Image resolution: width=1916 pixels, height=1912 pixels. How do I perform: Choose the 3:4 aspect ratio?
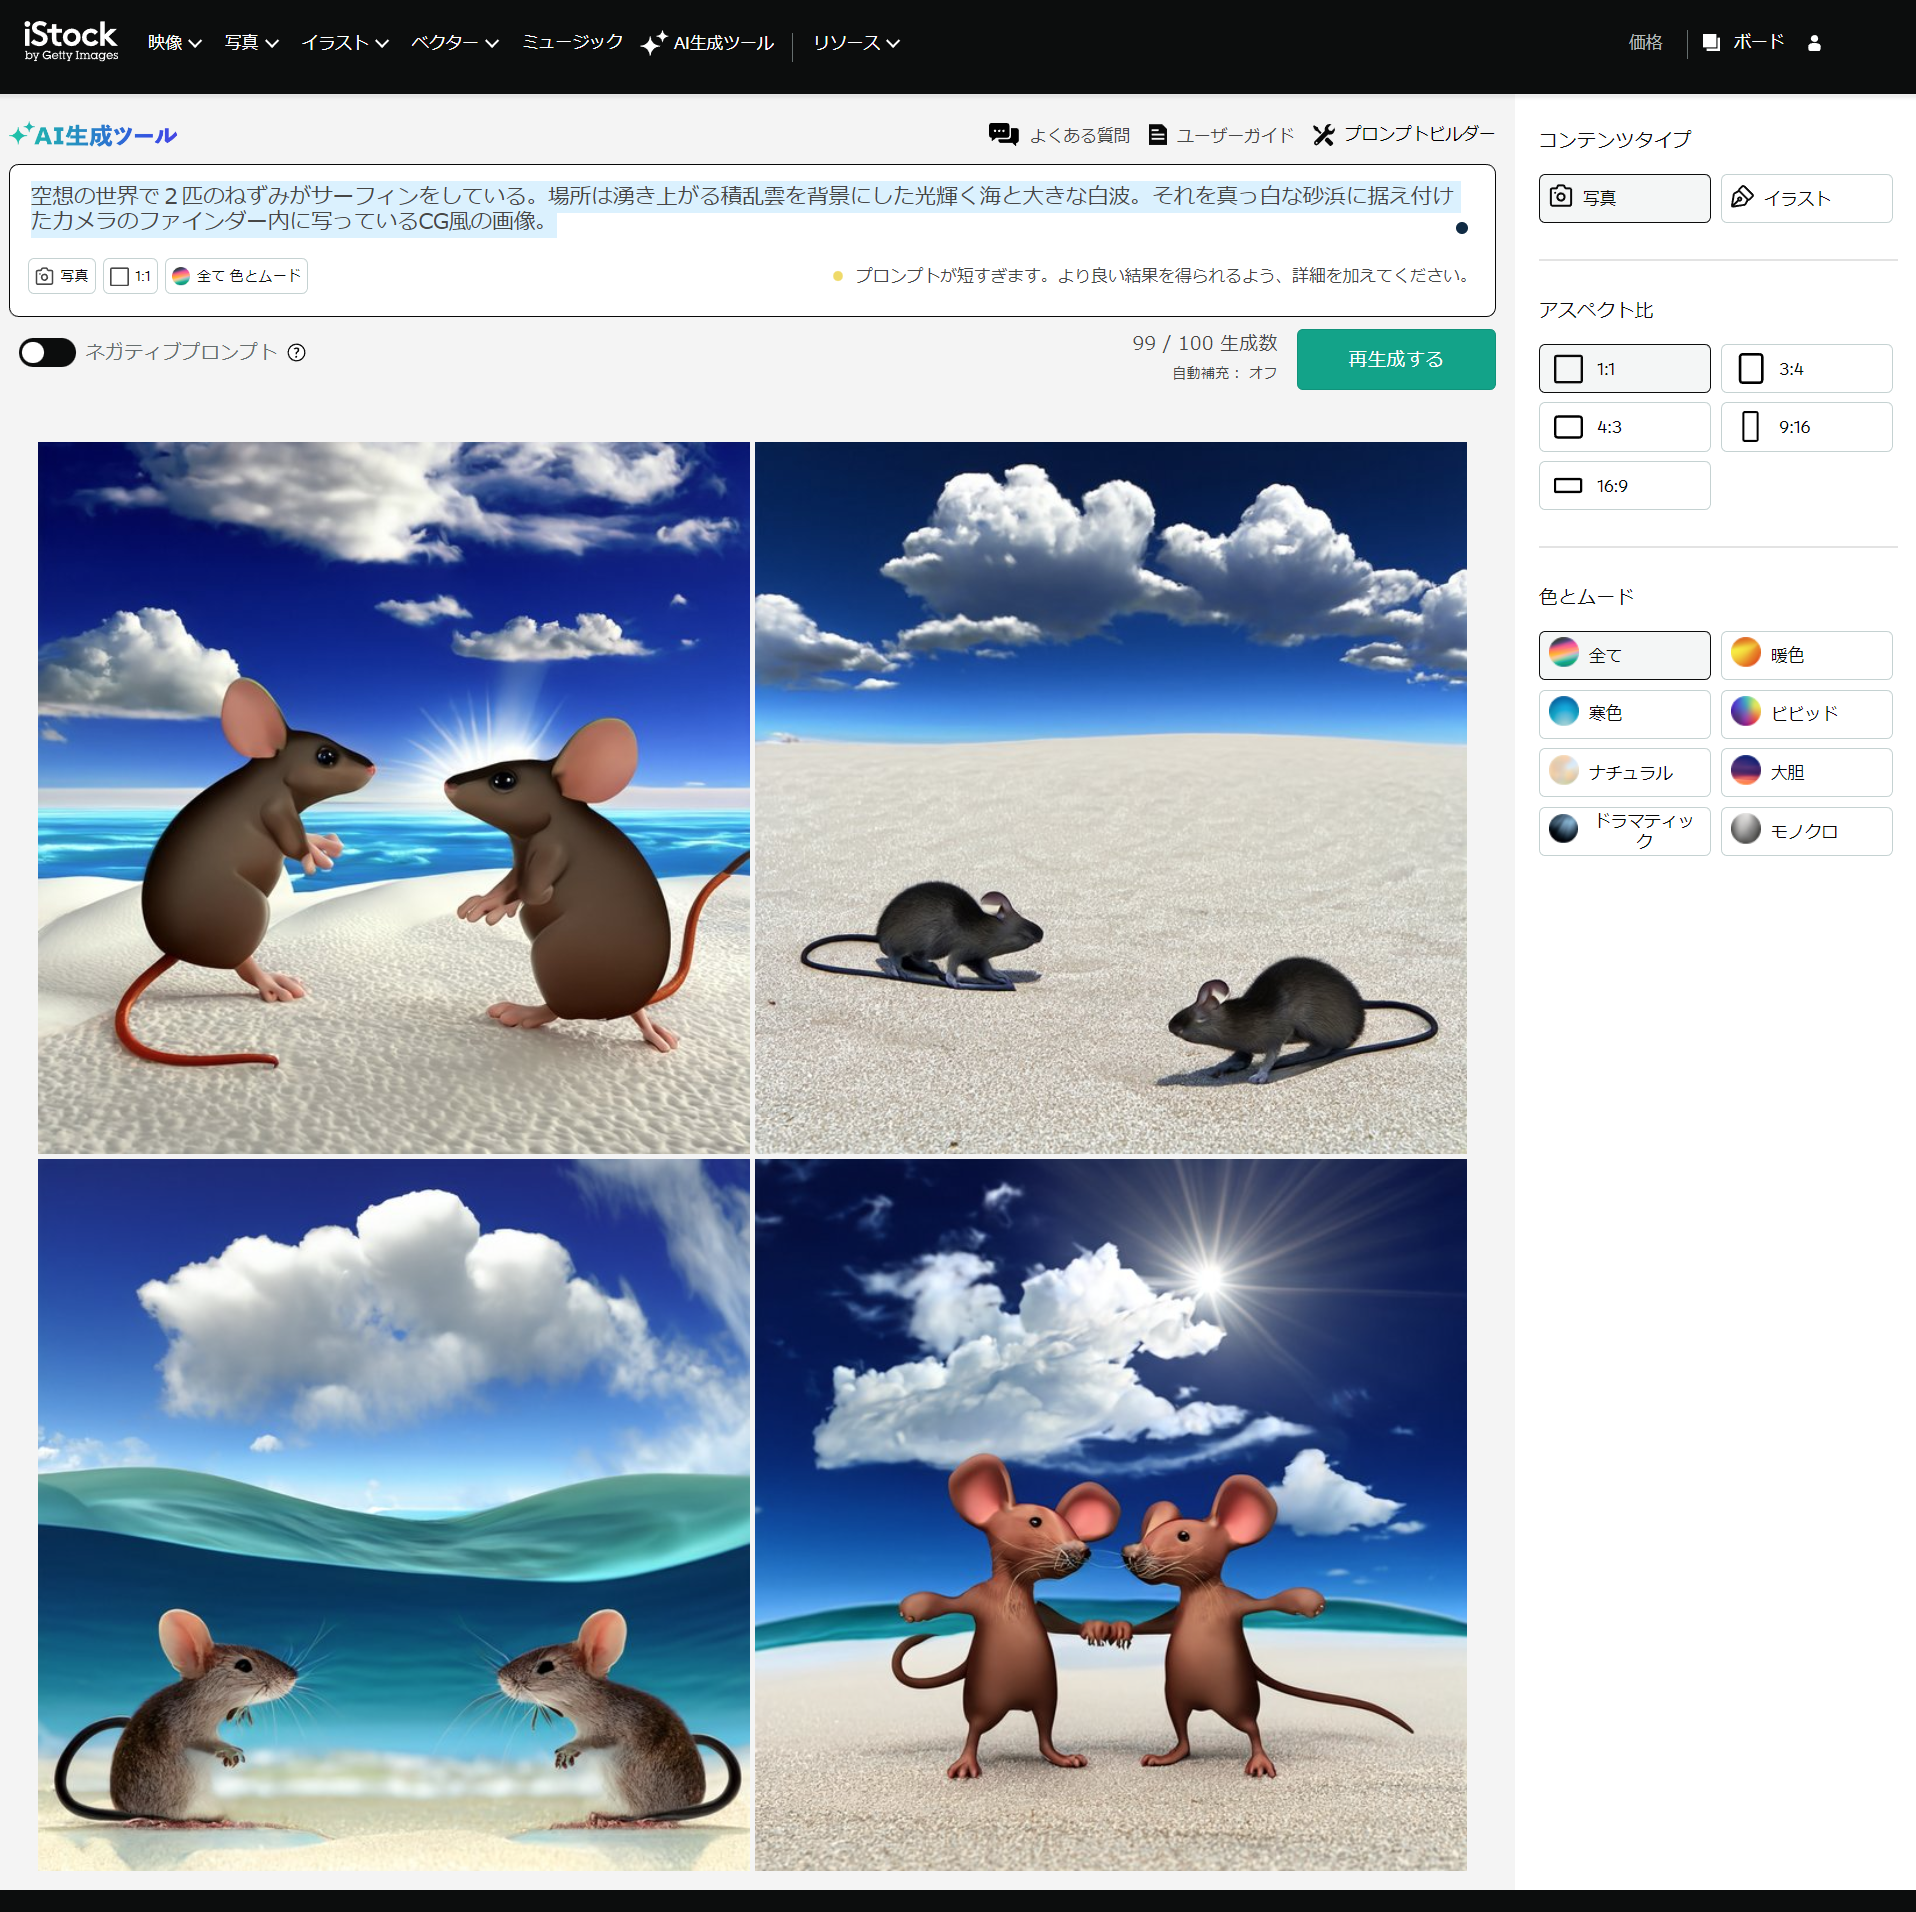[x=1806, y=369]
